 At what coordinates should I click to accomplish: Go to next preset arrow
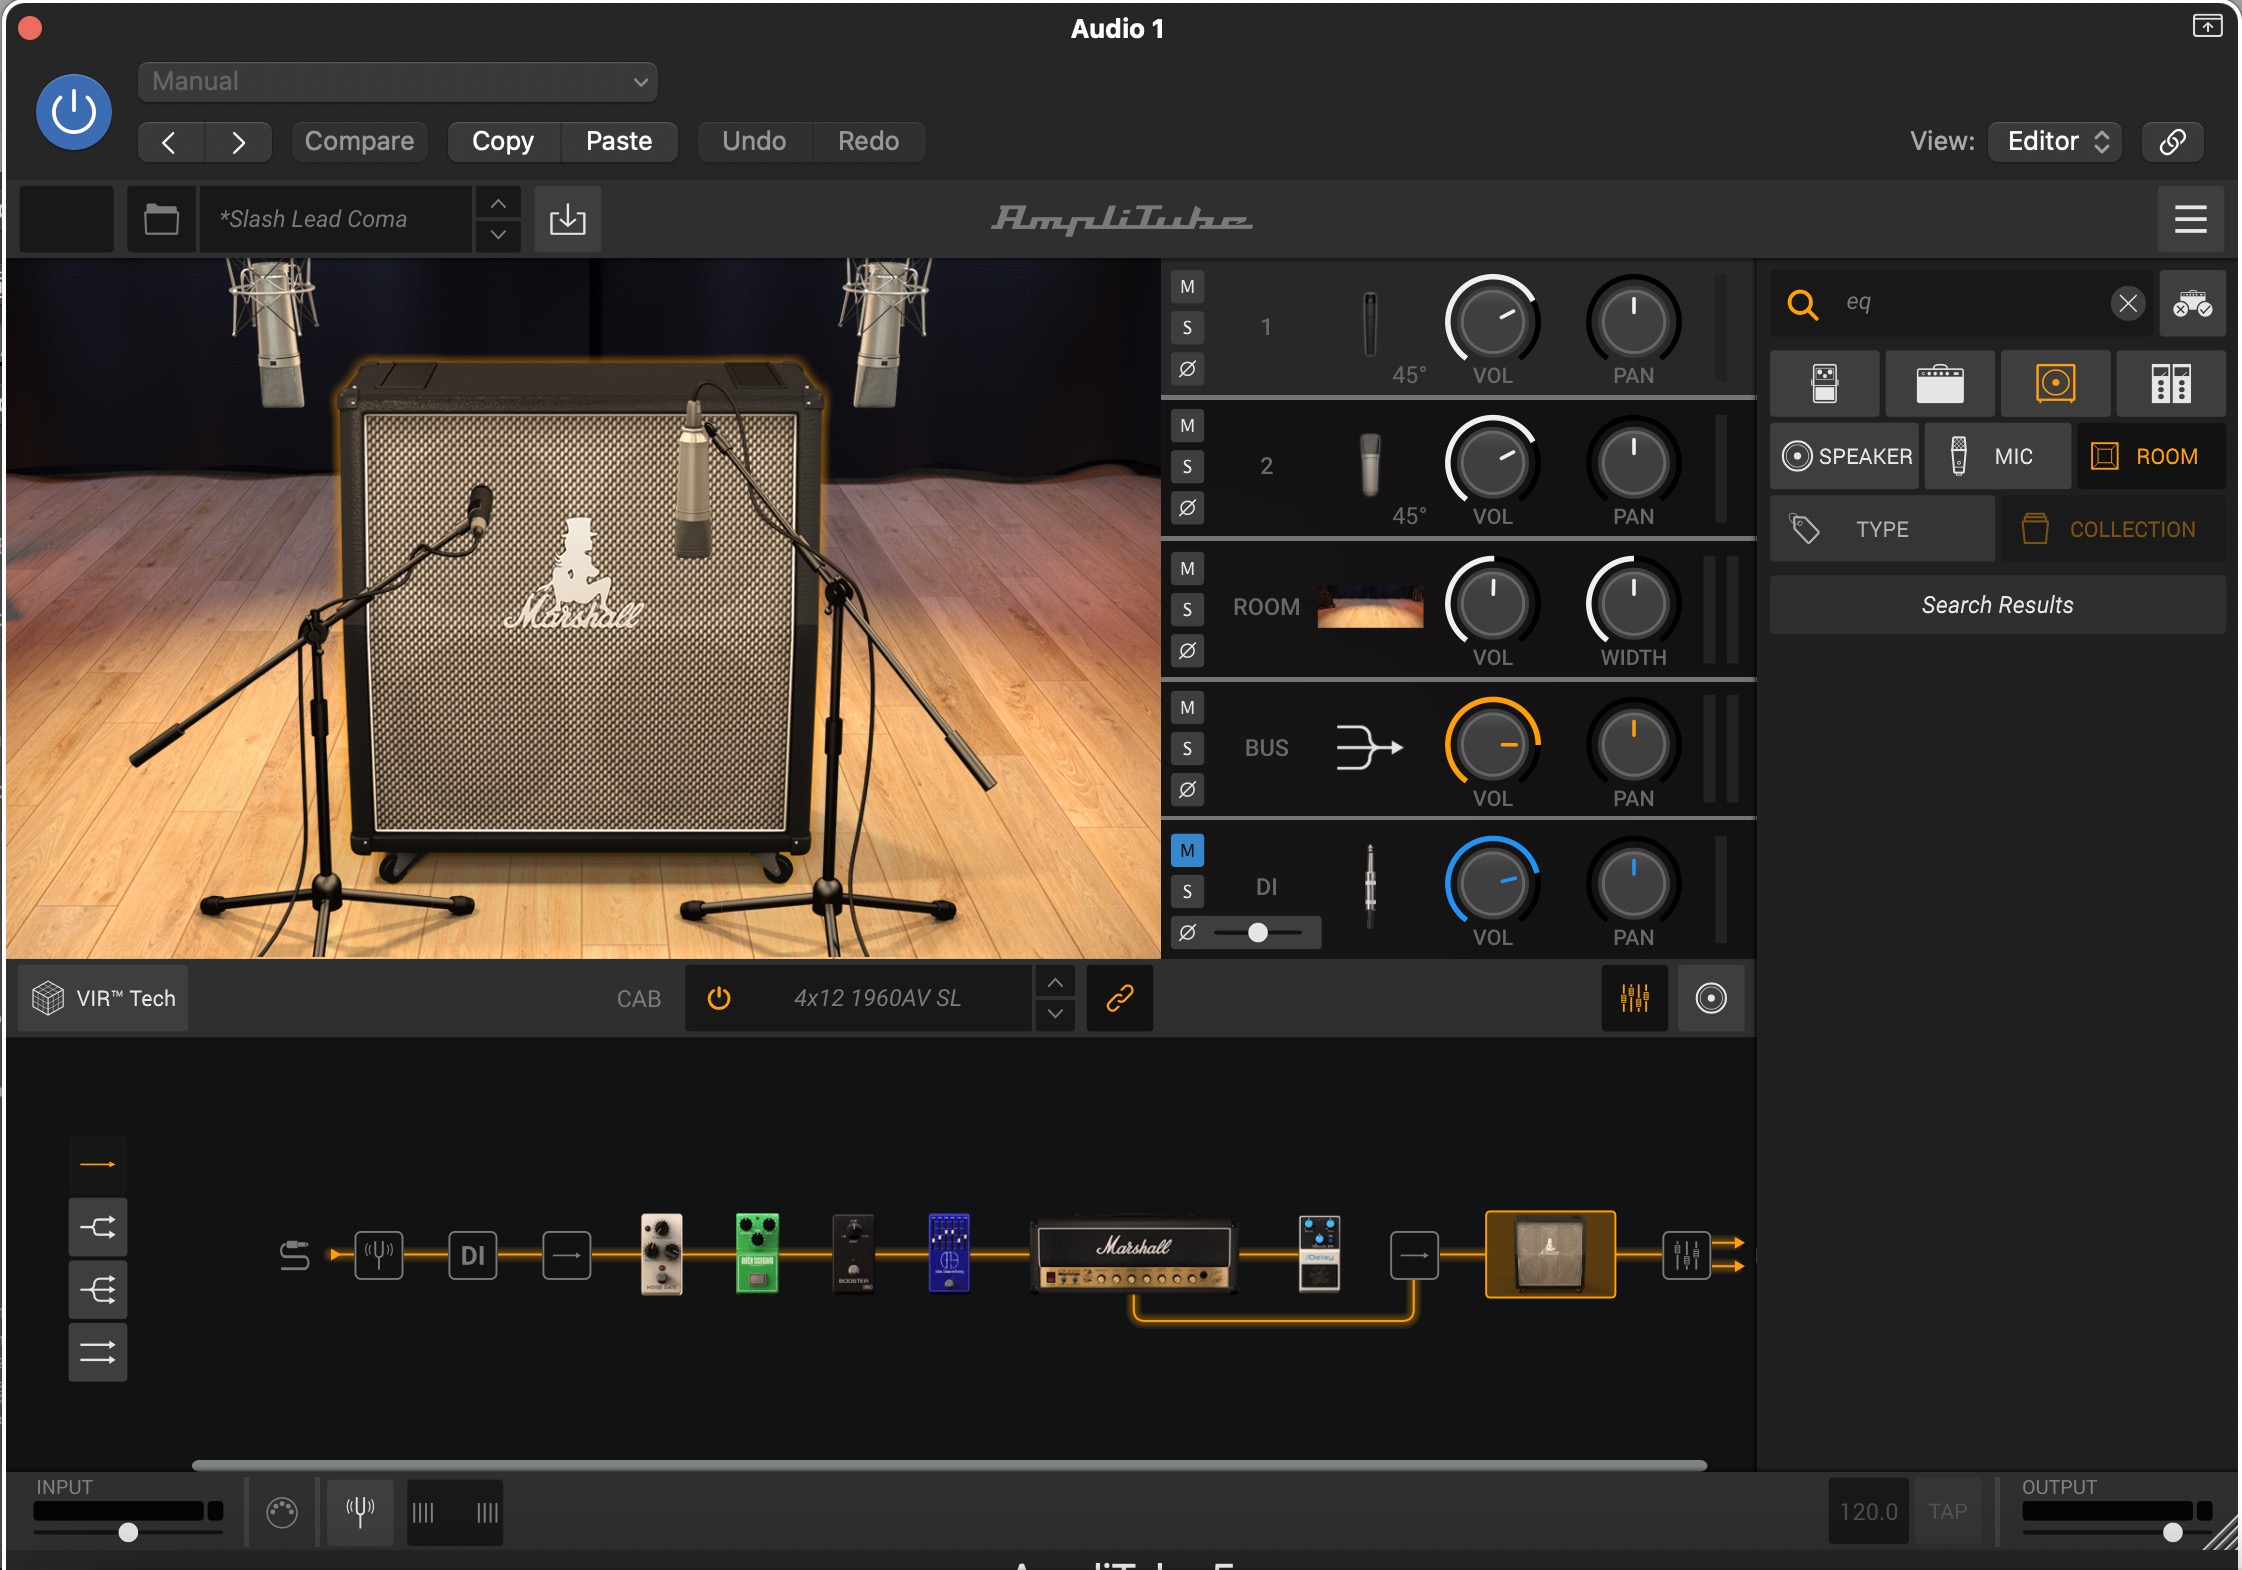(238, 142)
